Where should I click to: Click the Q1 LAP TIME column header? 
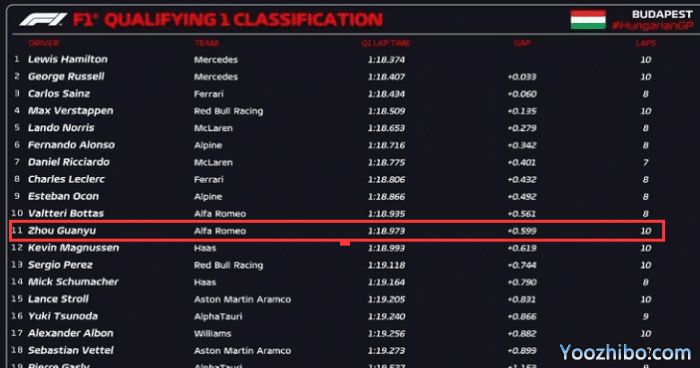386,43
